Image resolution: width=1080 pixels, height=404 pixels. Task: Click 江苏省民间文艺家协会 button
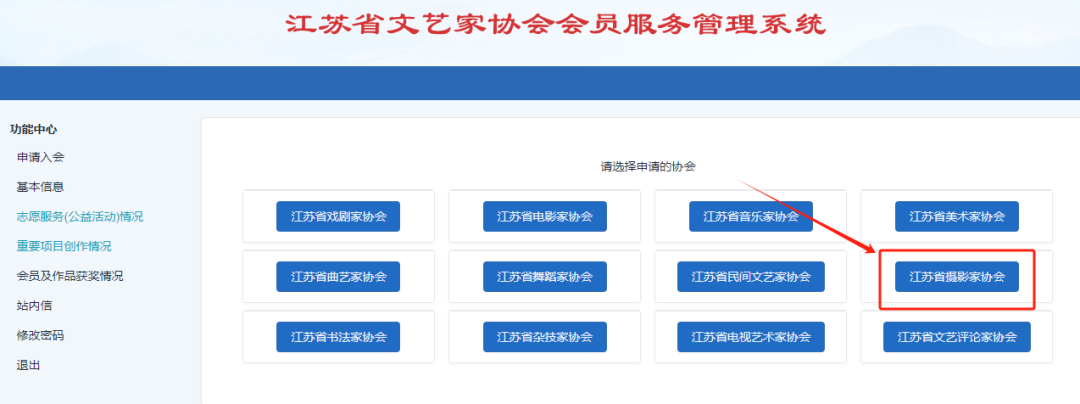pyautogui.click(x=750, y=277)
